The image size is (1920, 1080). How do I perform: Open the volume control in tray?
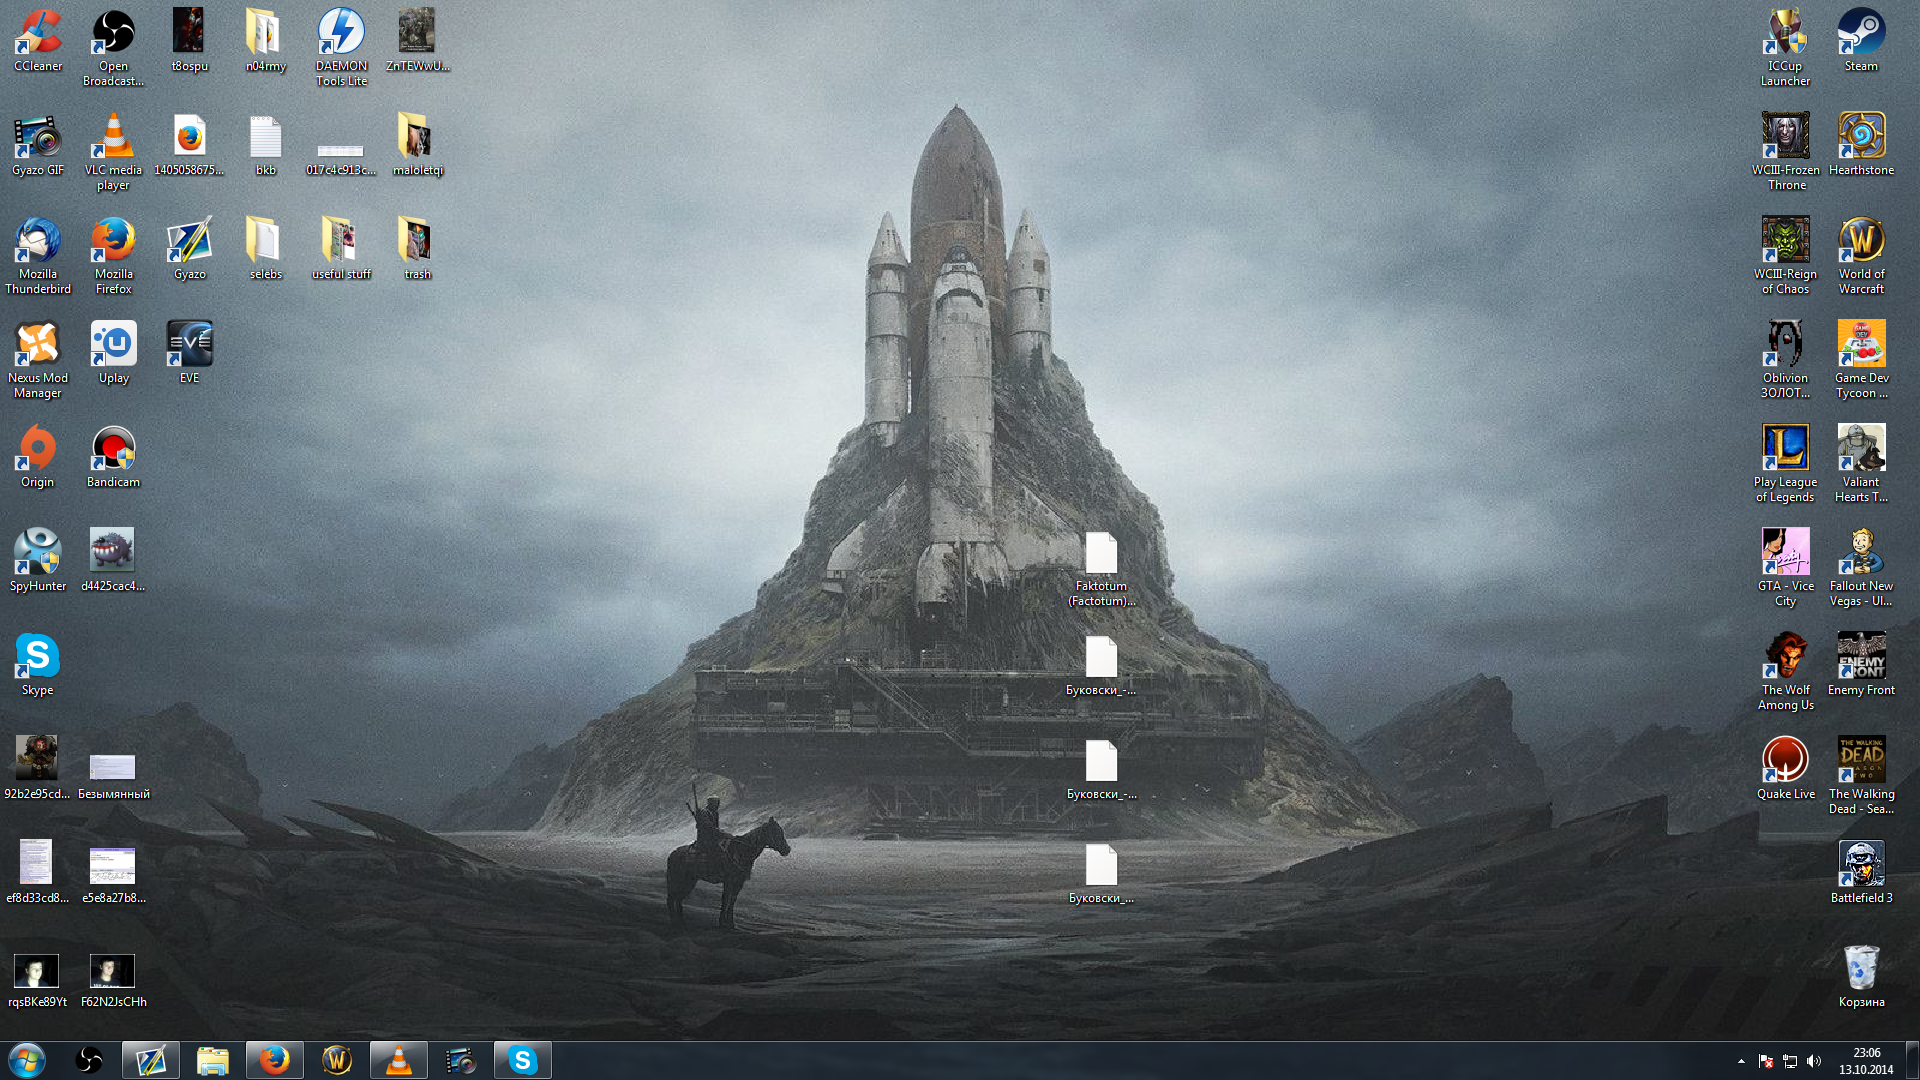(x=1814, y=1061)
